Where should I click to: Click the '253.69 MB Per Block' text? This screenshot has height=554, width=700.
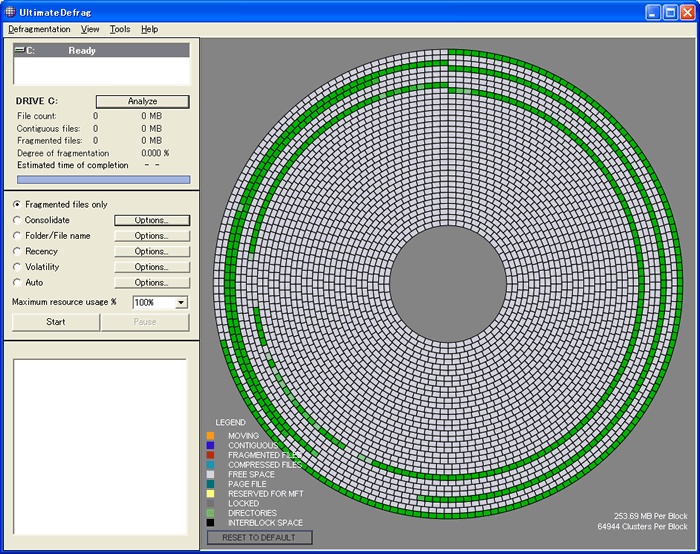(x=650, y=516)
